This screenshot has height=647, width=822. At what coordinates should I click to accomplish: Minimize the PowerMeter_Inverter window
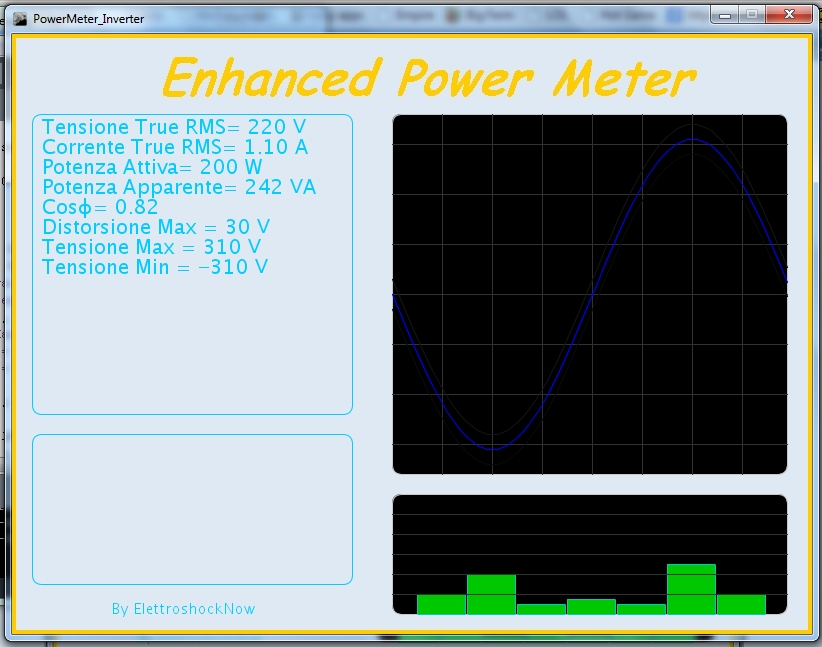(725, 15)
